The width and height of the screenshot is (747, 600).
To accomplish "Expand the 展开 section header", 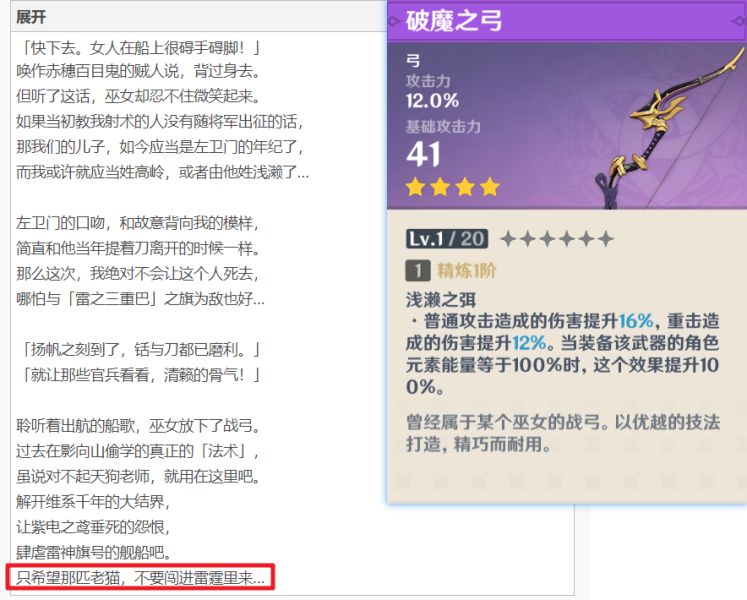I will point(31,18).
